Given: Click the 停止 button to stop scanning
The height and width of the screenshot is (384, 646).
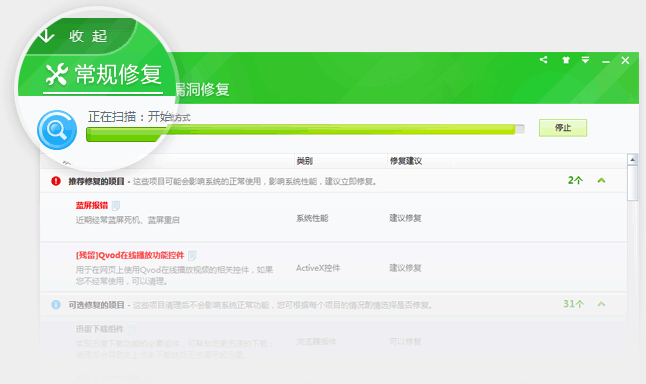Looking at the screenshot, I should click(563, 128).
